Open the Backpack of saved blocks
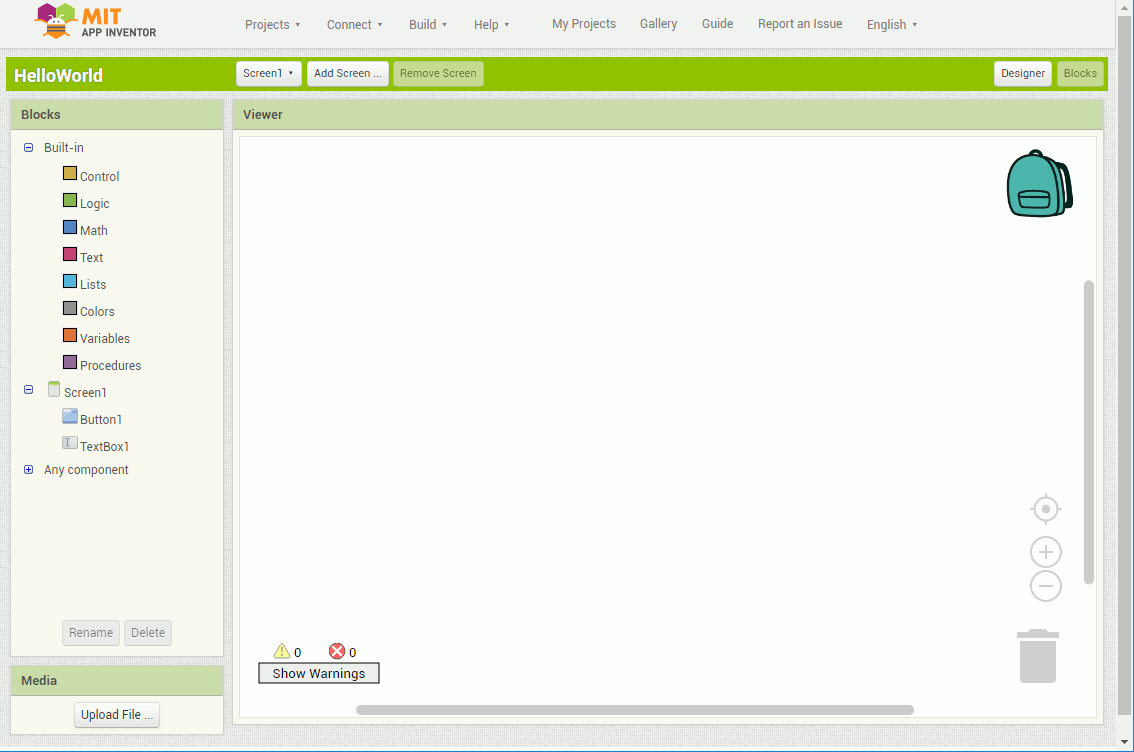The image size is (1134, 752). click(1039, 184)
